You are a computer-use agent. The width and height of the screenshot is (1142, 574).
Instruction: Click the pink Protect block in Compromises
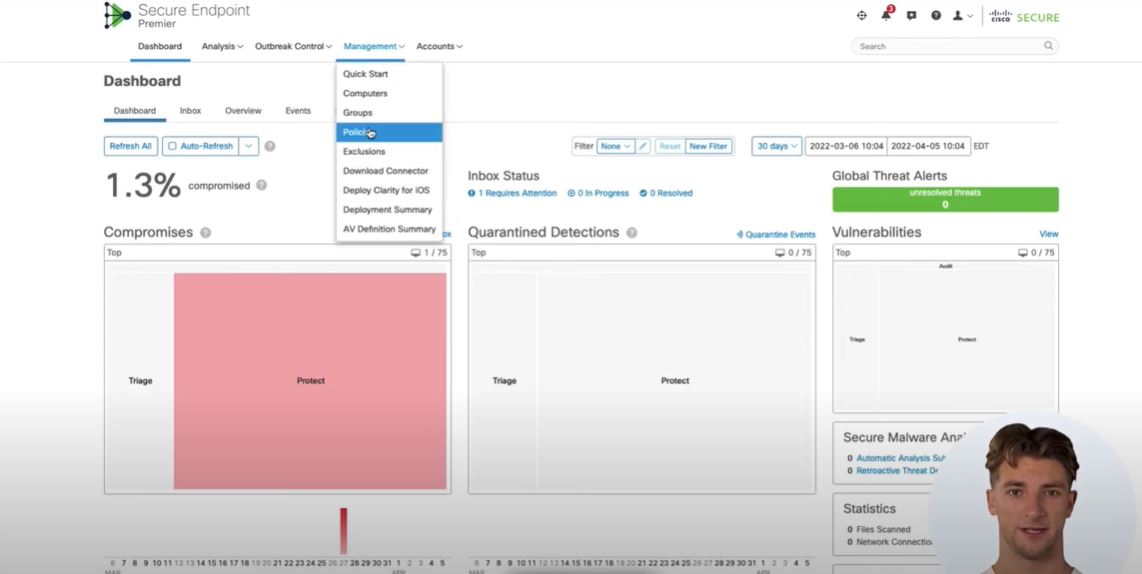[x=310, y=381]
